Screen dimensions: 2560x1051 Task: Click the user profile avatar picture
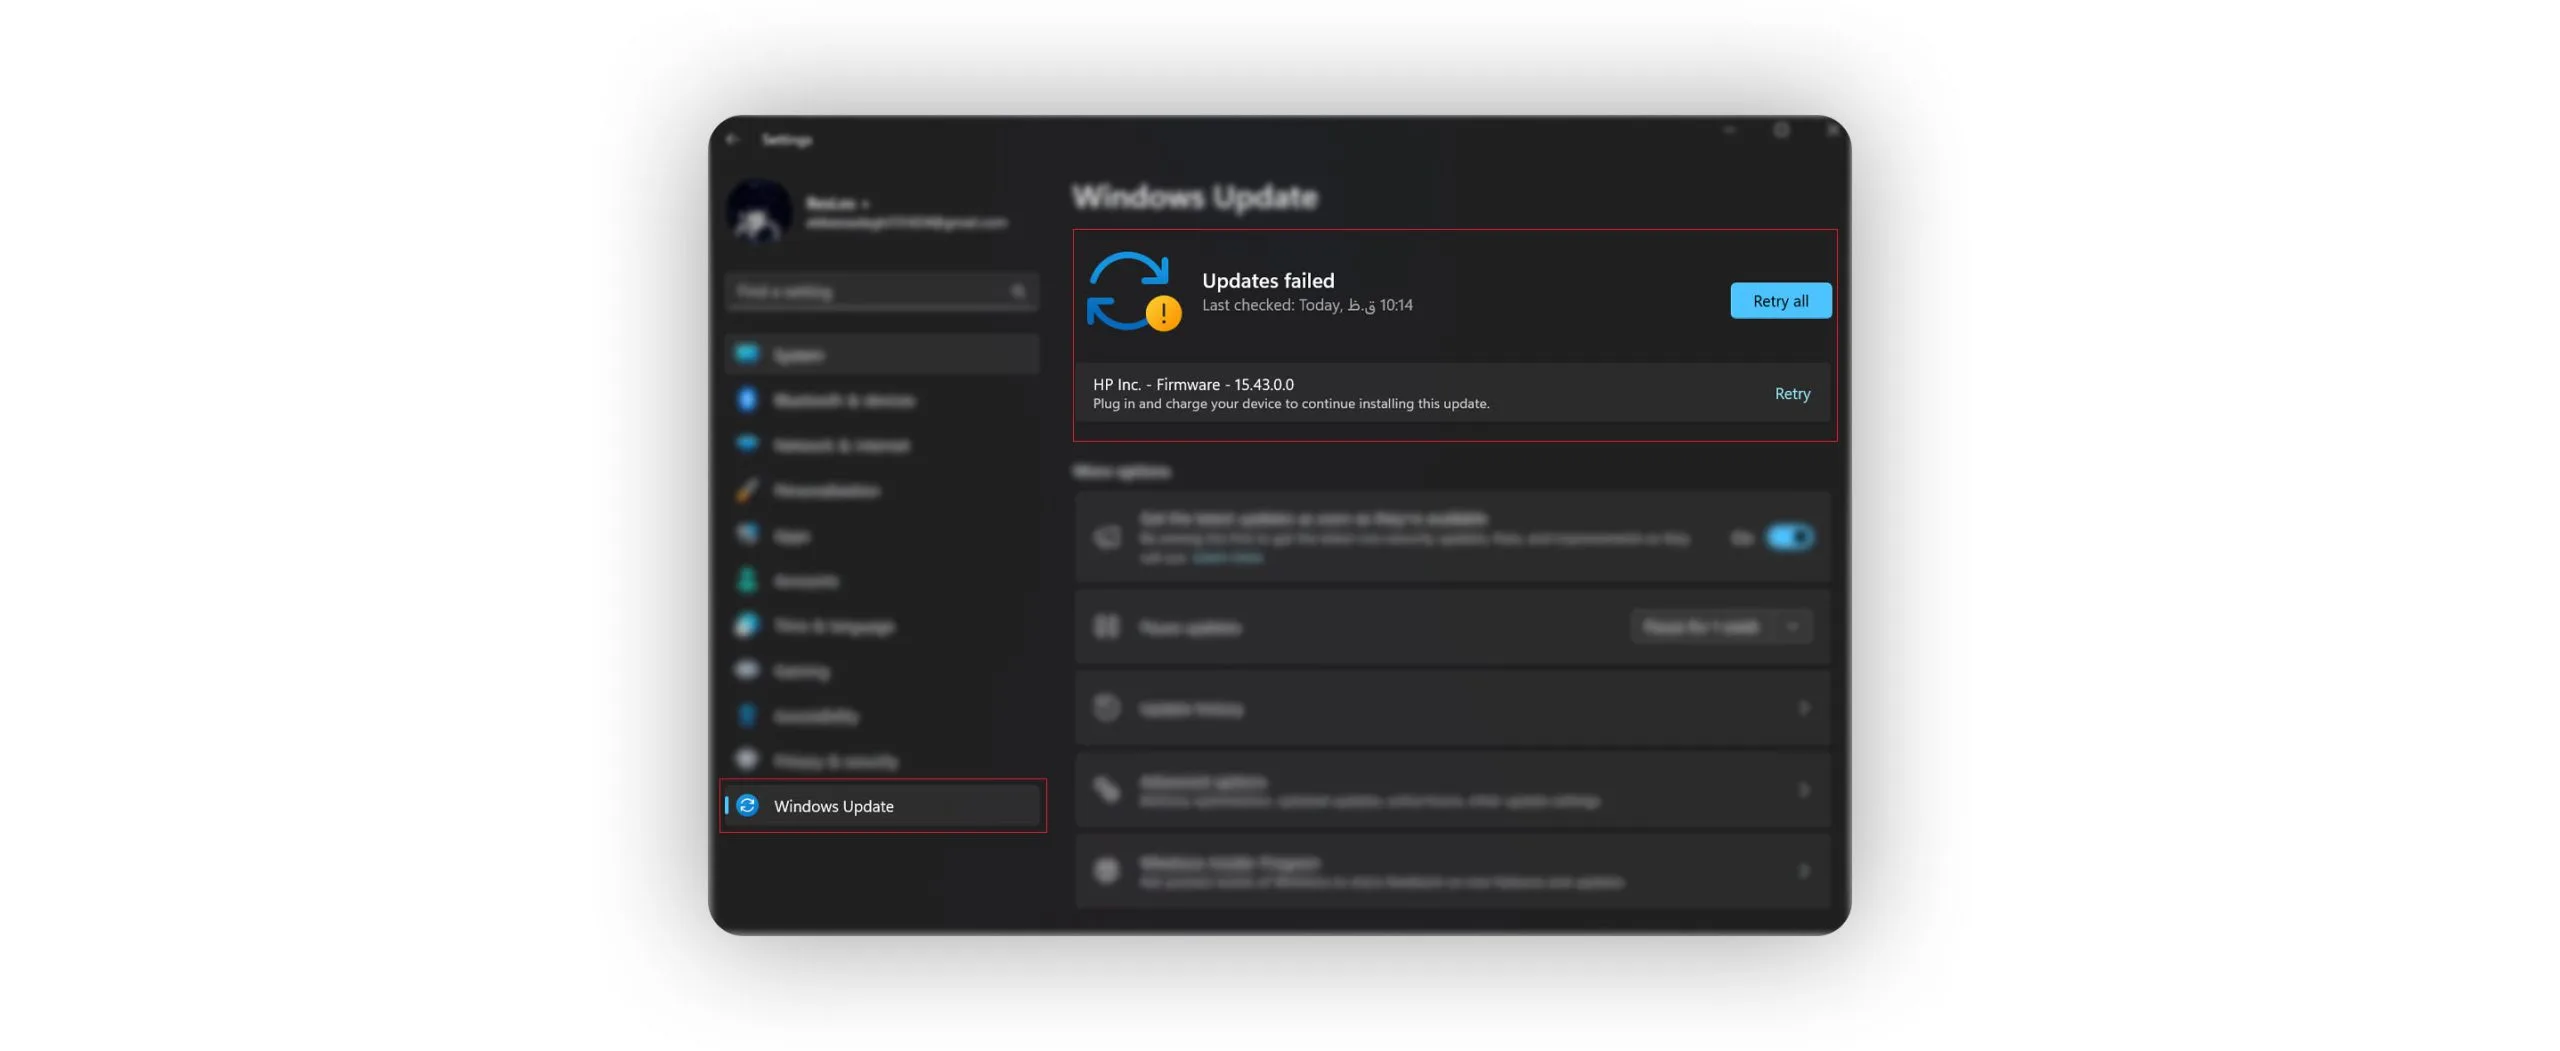(759, 212)
